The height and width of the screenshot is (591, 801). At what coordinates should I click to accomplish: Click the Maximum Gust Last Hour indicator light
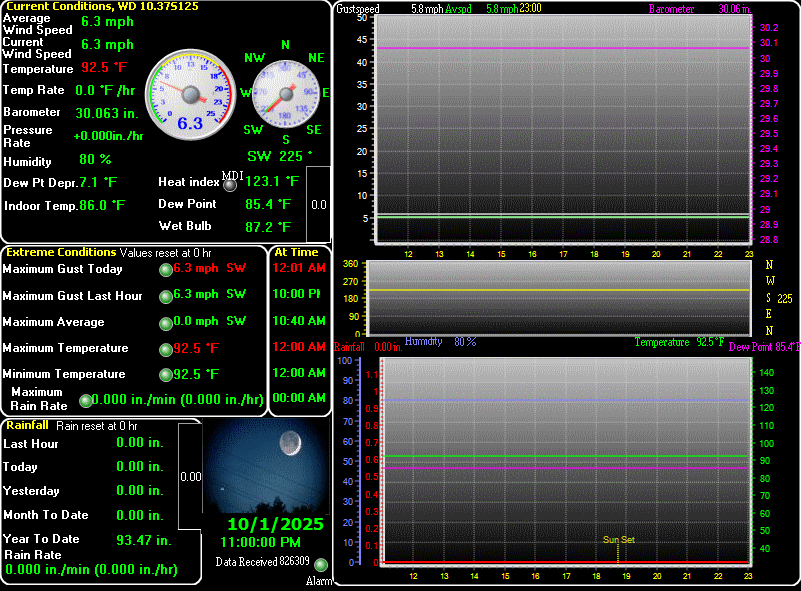165,296
